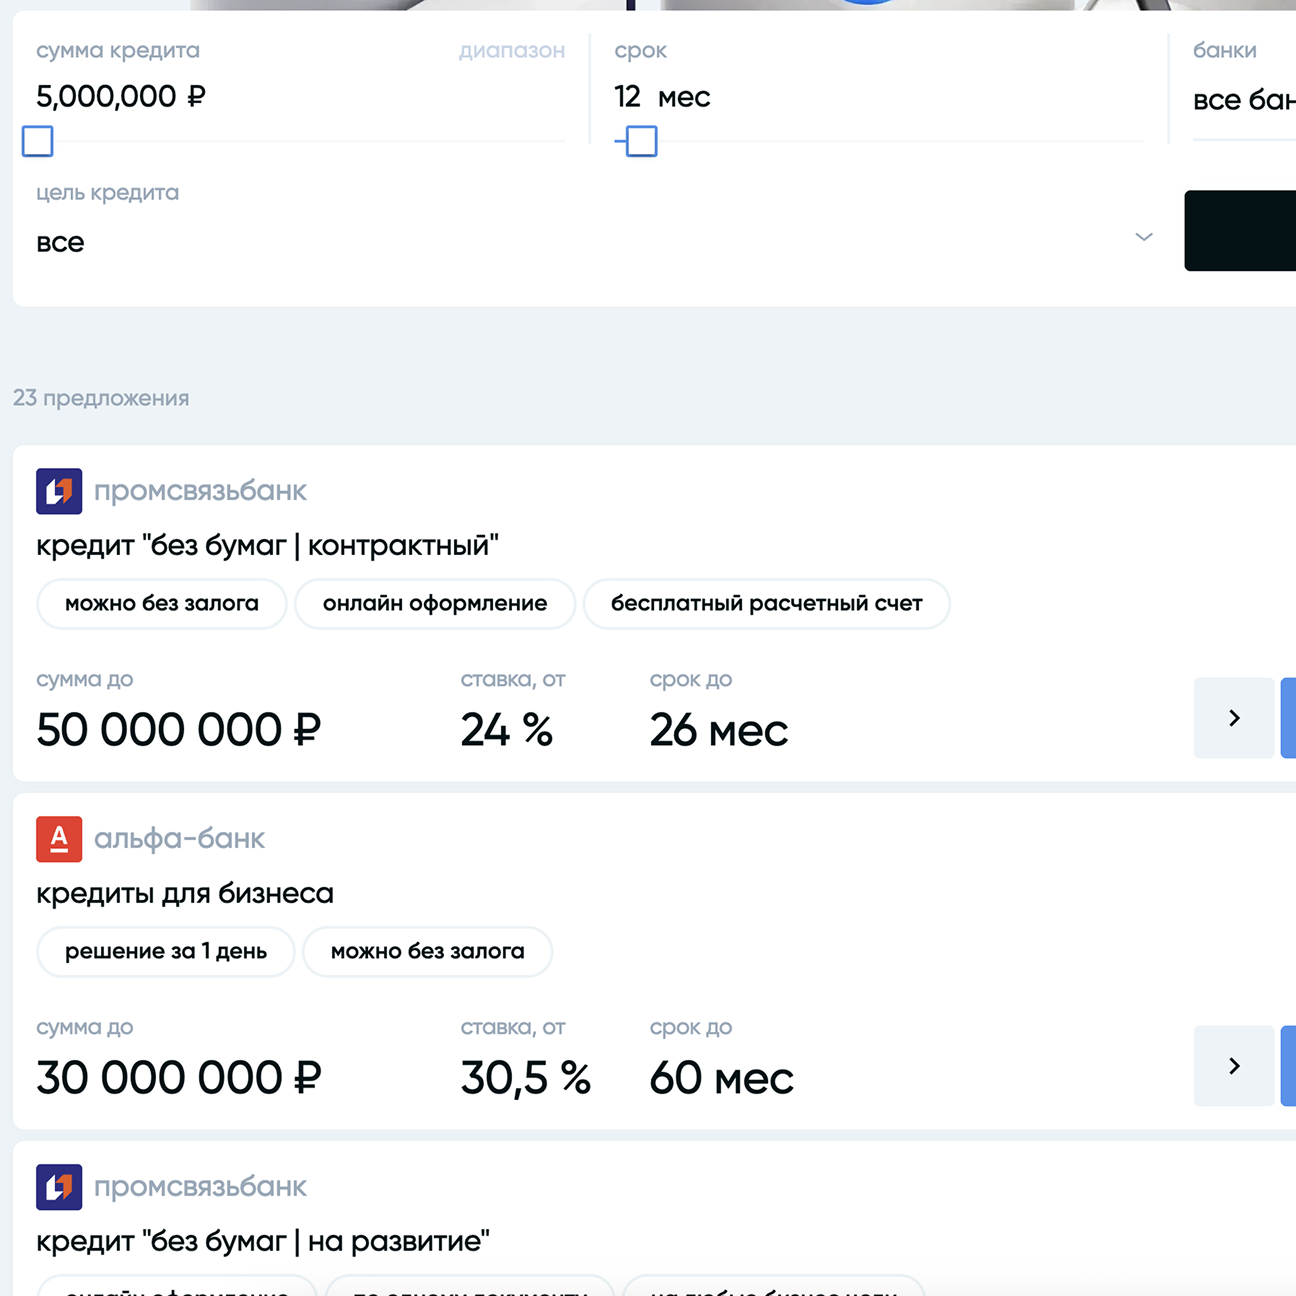
Task: Click the Promsvyazbank logo in first offer
Action: pyautogui.click(x=59, y=491)
